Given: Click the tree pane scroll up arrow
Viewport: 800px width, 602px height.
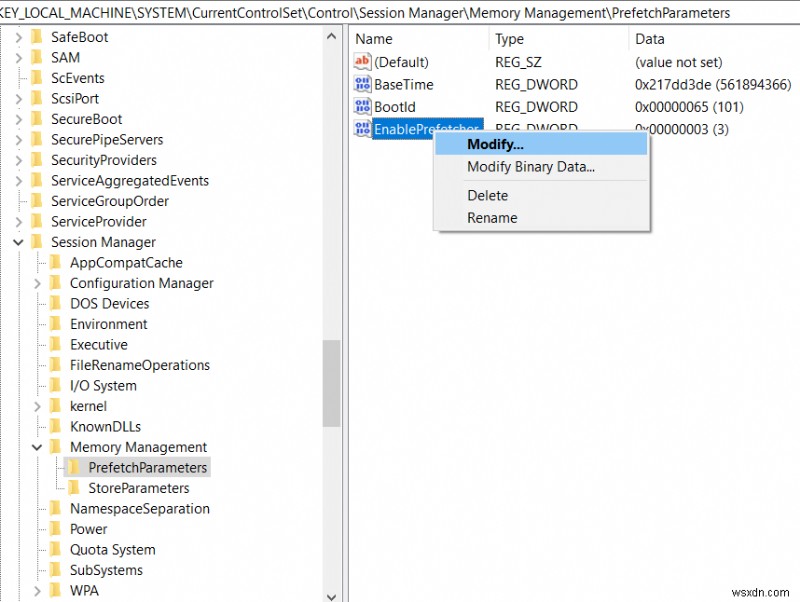Looking at the screenshot, I should pos(332,36).
